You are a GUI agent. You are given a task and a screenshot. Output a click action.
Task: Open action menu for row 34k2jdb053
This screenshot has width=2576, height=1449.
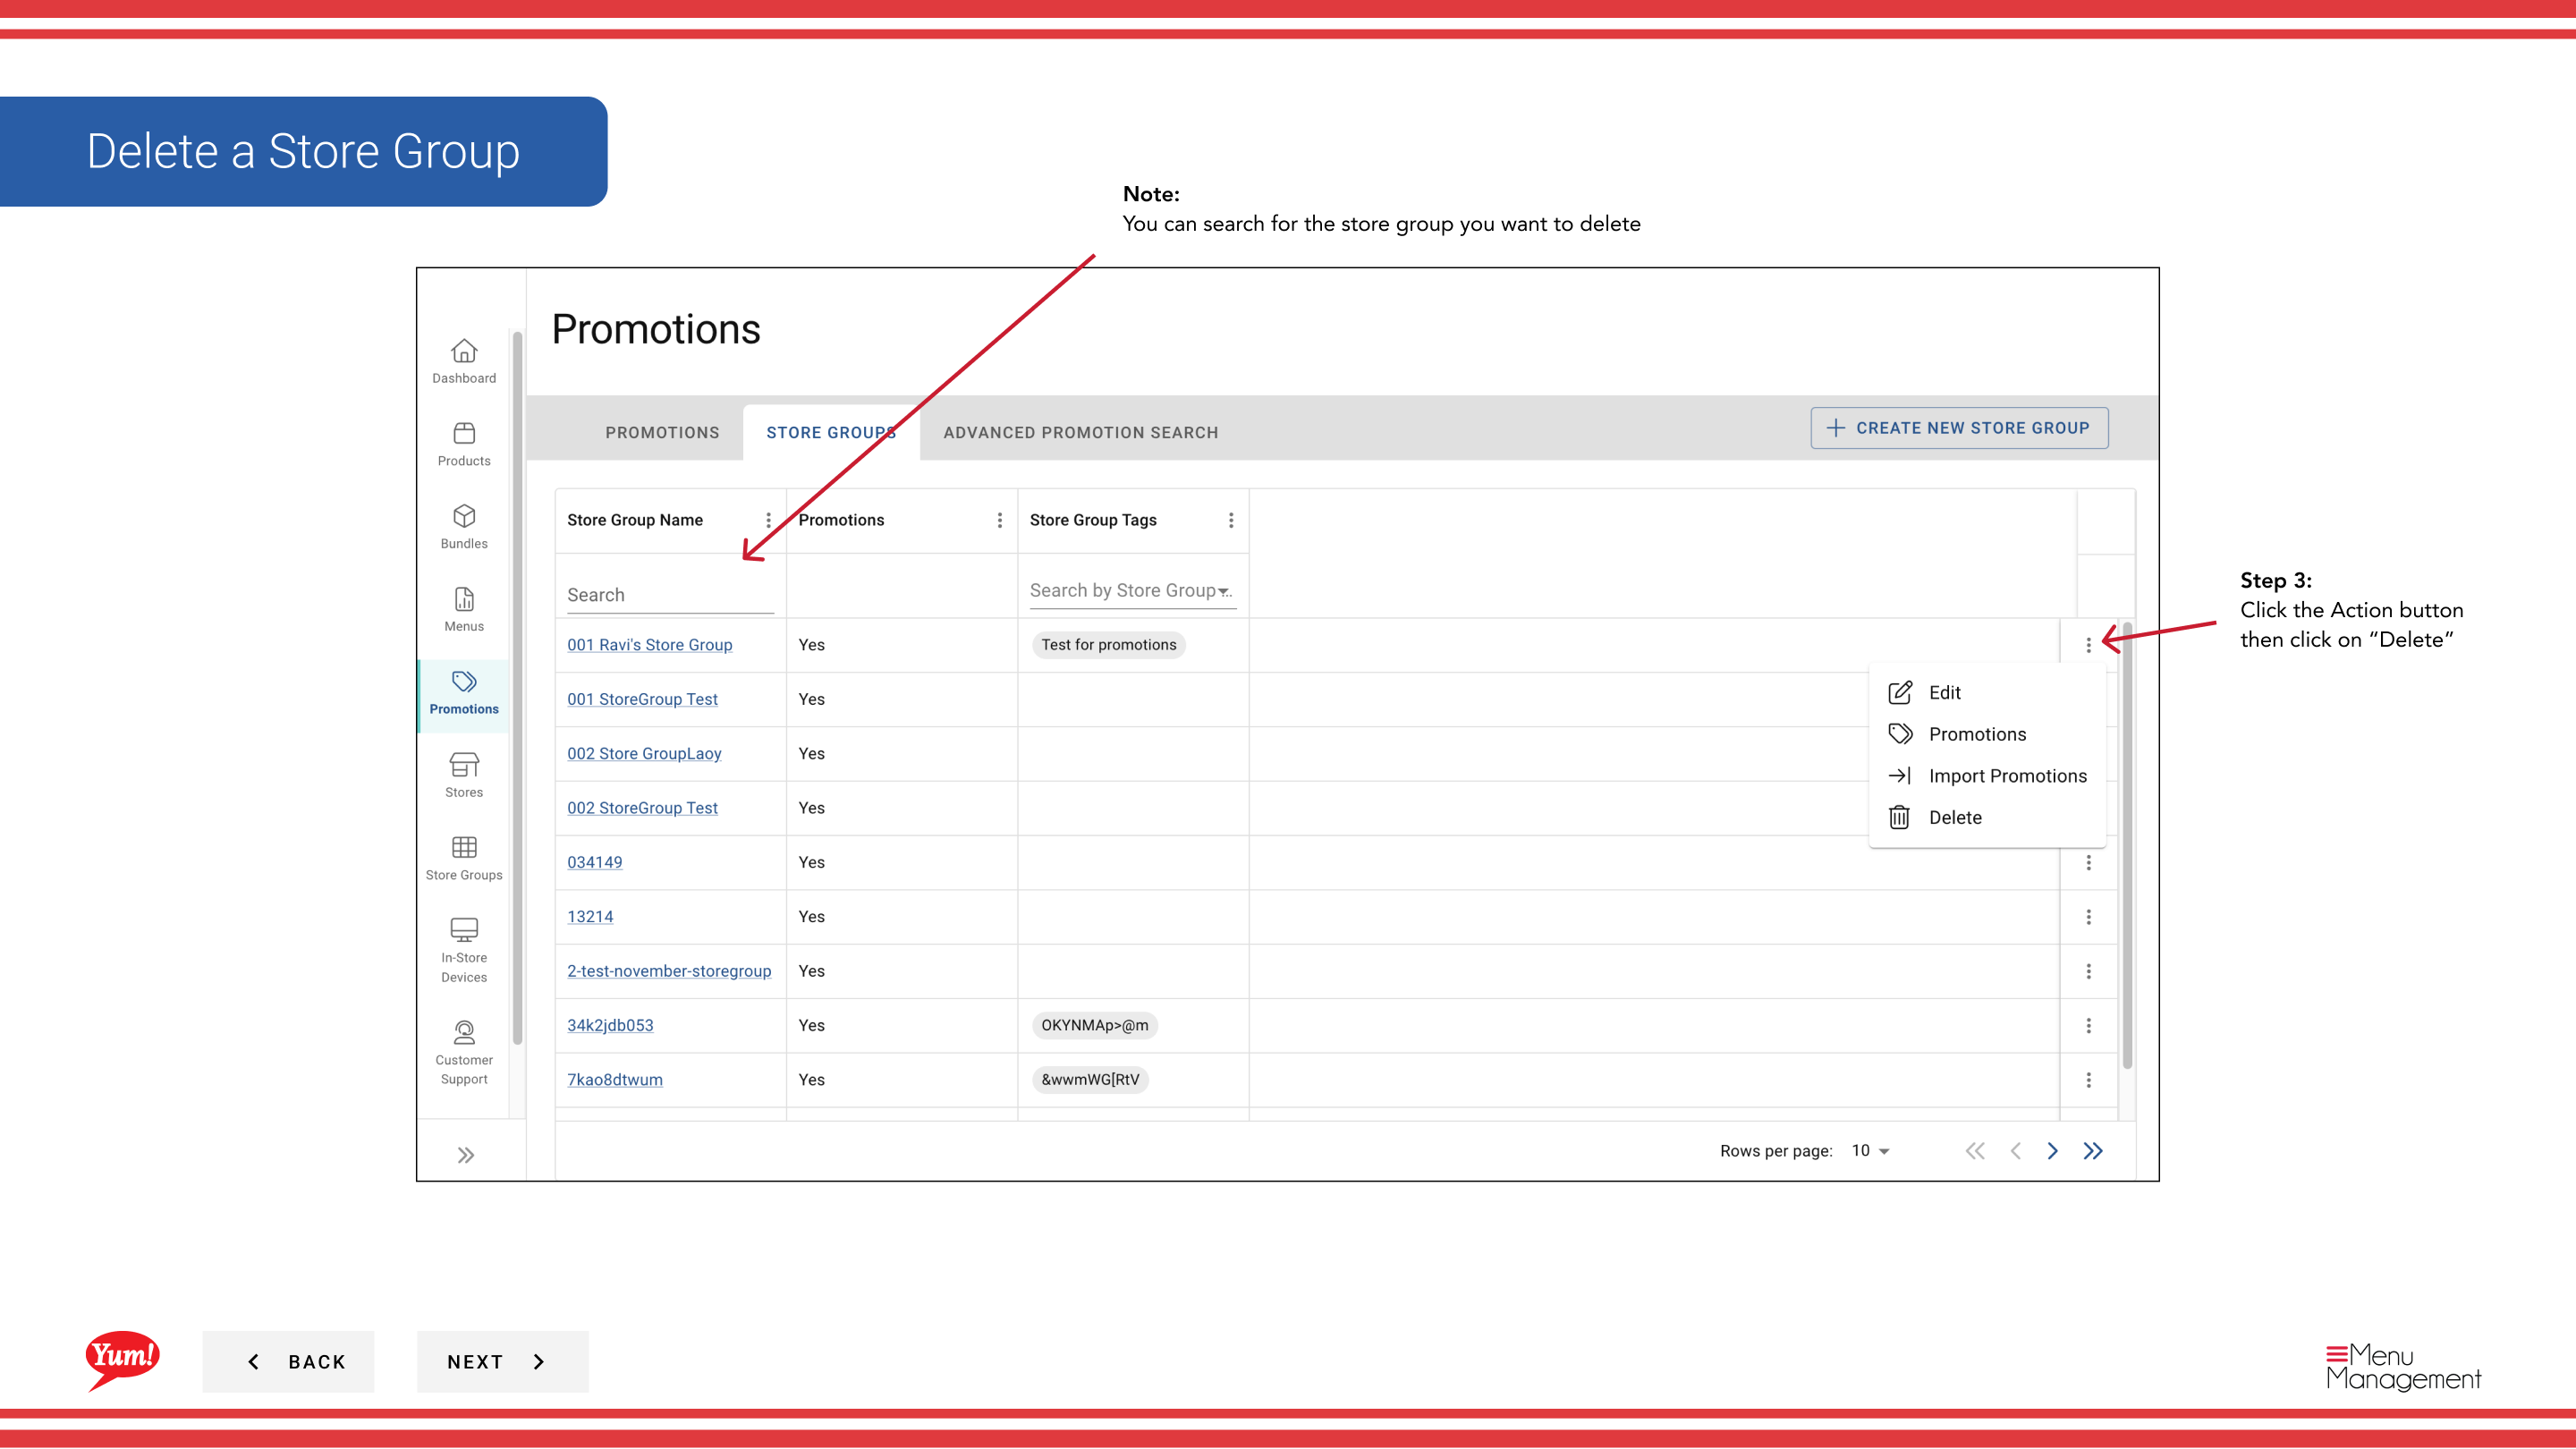2088,1025
